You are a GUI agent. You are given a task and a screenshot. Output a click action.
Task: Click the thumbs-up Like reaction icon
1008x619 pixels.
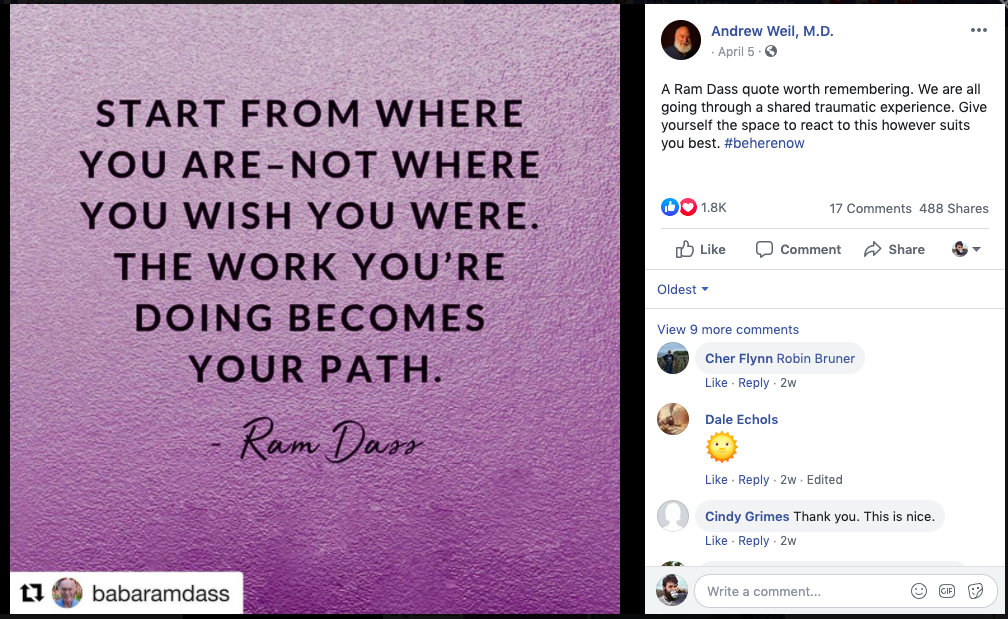pos(669,207)
